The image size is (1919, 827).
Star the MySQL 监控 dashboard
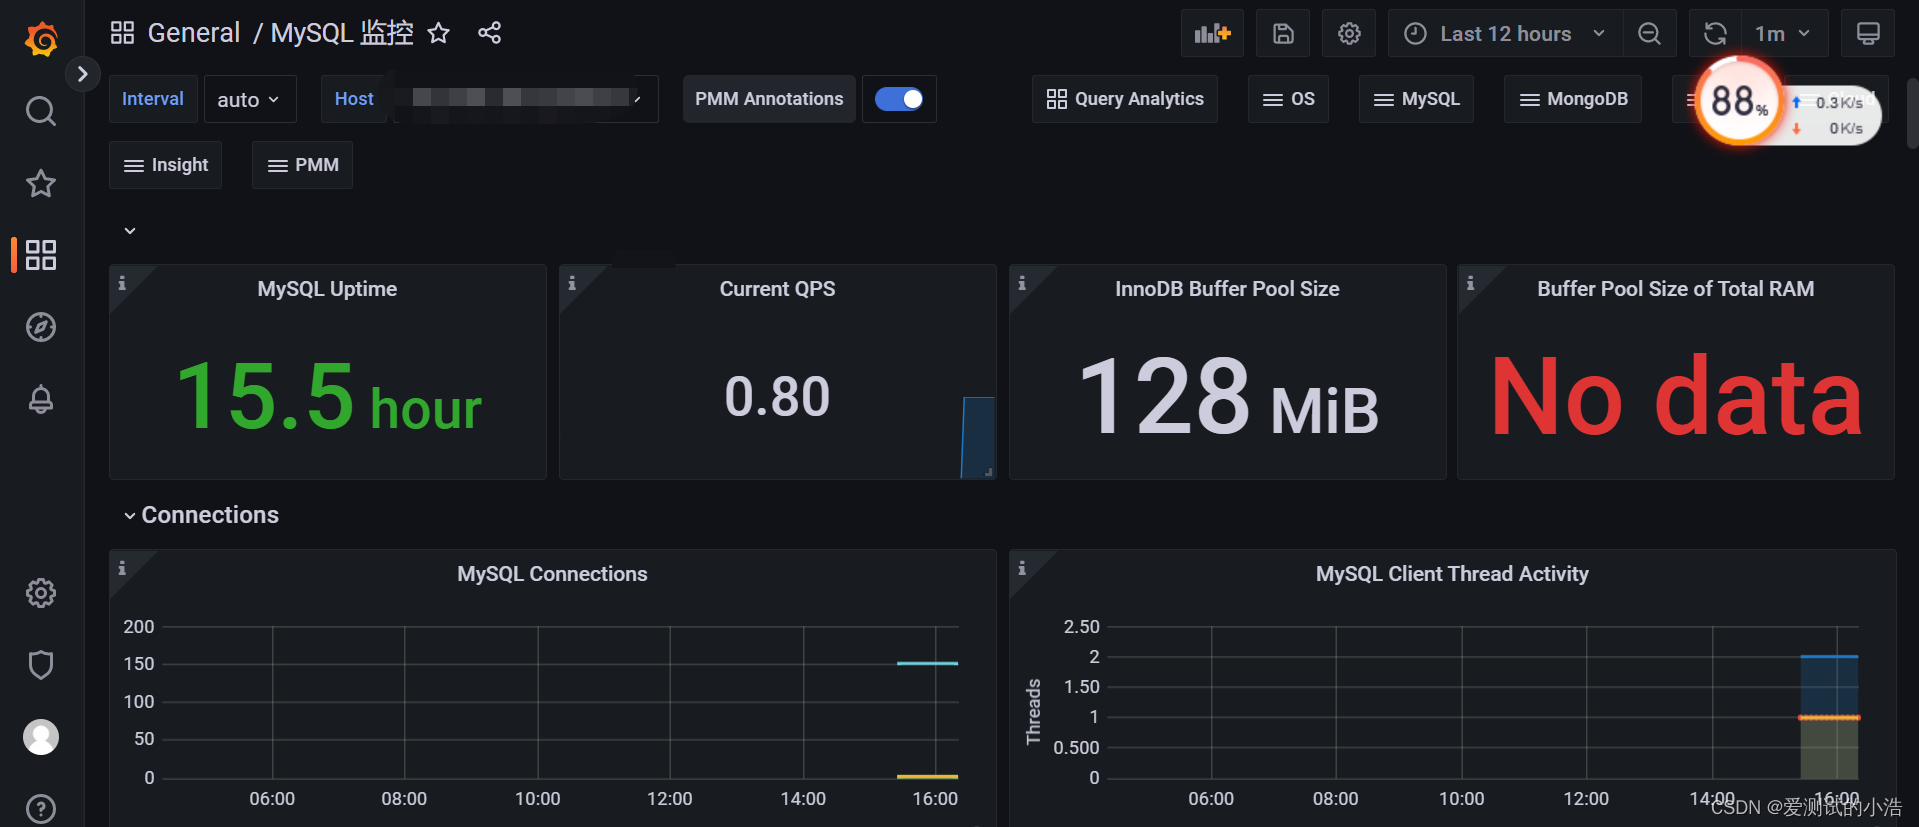[438, 34]
